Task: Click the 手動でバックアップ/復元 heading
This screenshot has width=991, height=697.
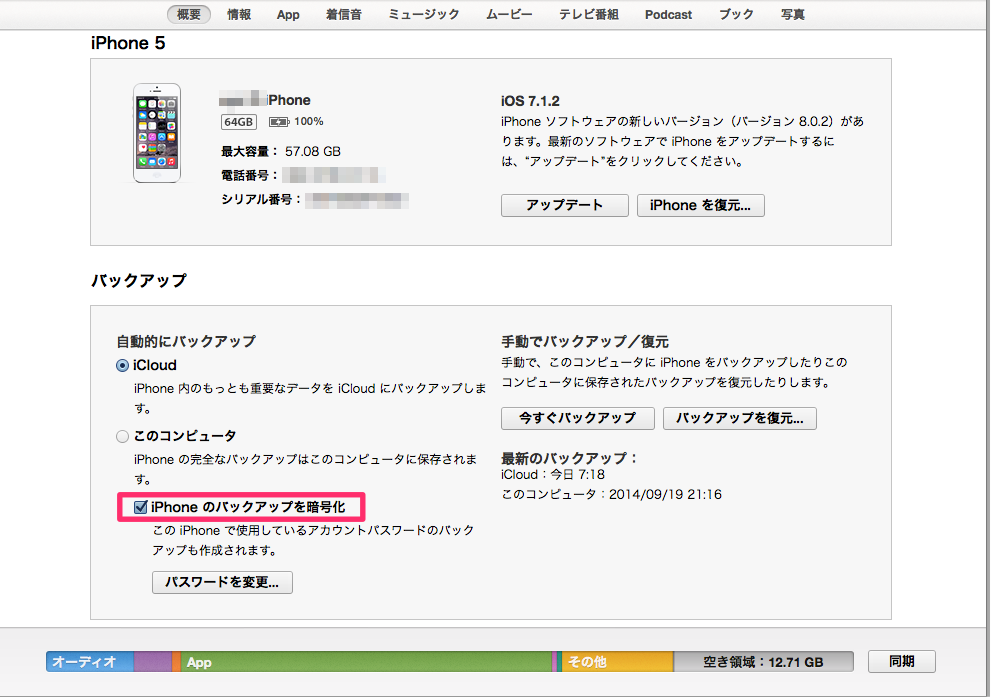Action: pos(585,341)
